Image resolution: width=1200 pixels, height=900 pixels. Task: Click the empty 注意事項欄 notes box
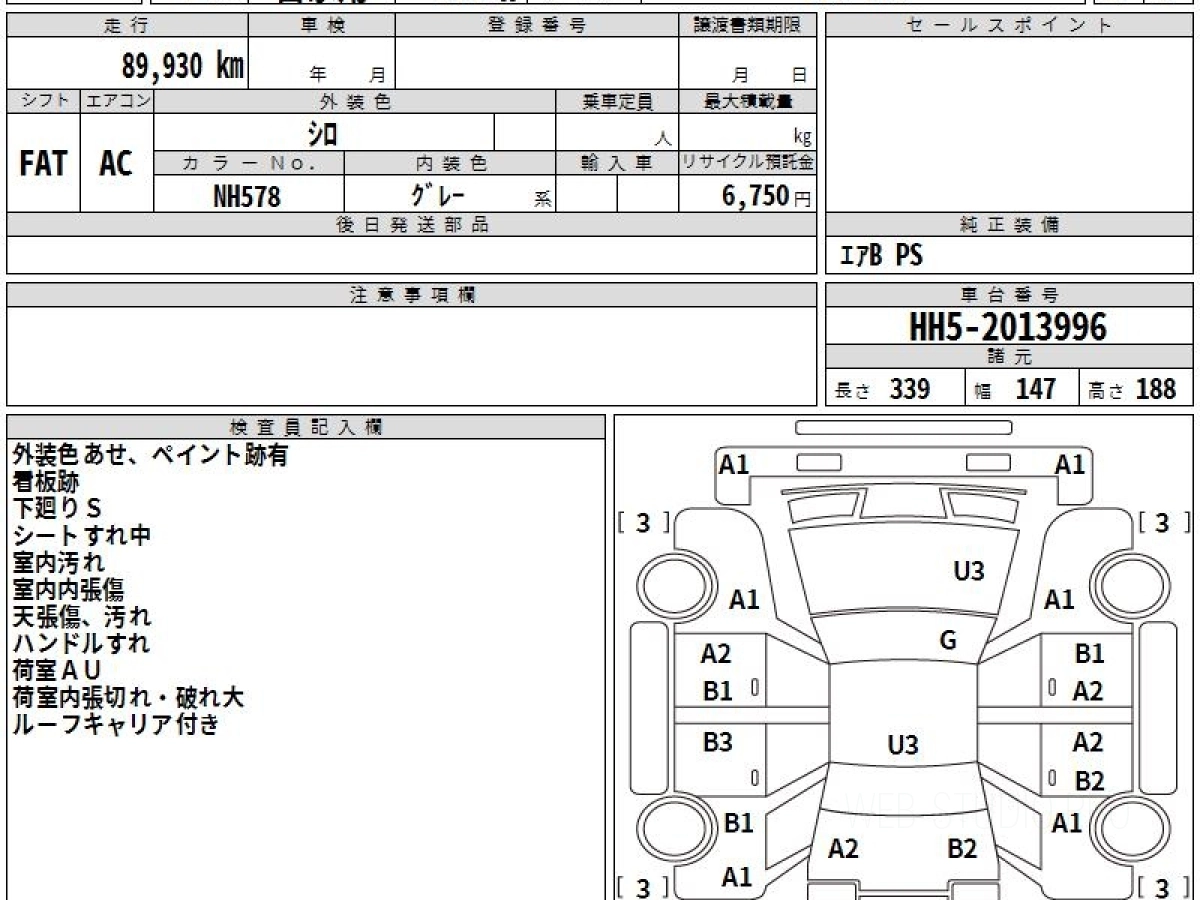coord(411,355)
